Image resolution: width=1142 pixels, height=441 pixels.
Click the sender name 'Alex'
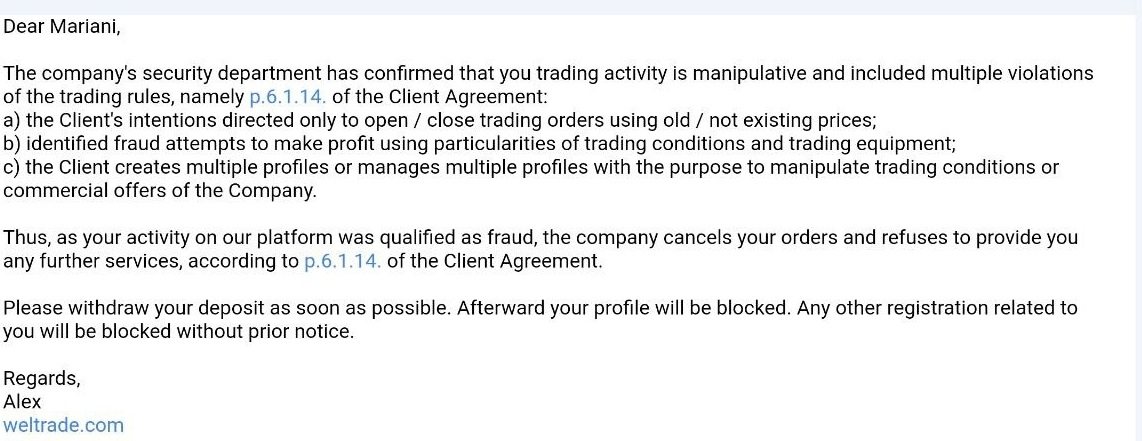tap(23, 402)
